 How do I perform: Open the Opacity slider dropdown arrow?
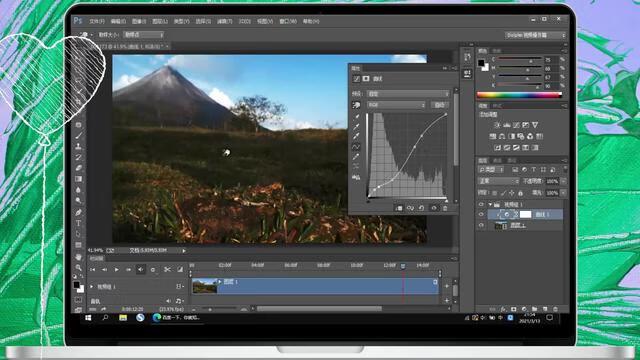pyautogui.click(x=564, y=181)
